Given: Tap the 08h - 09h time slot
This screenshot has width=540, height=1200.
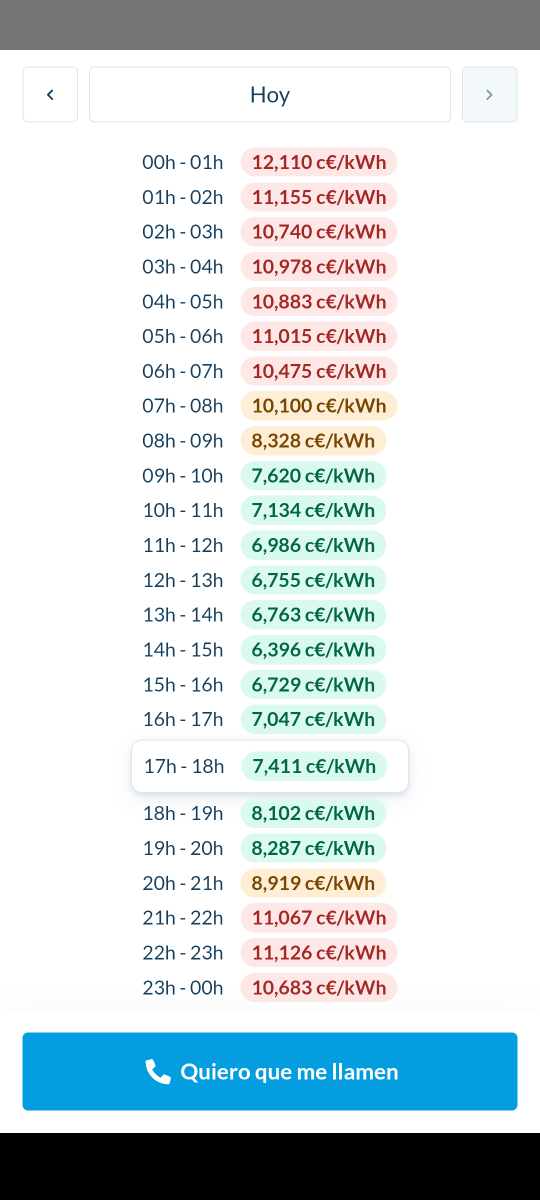Looking at the screenshot, I should click(183, 441).
